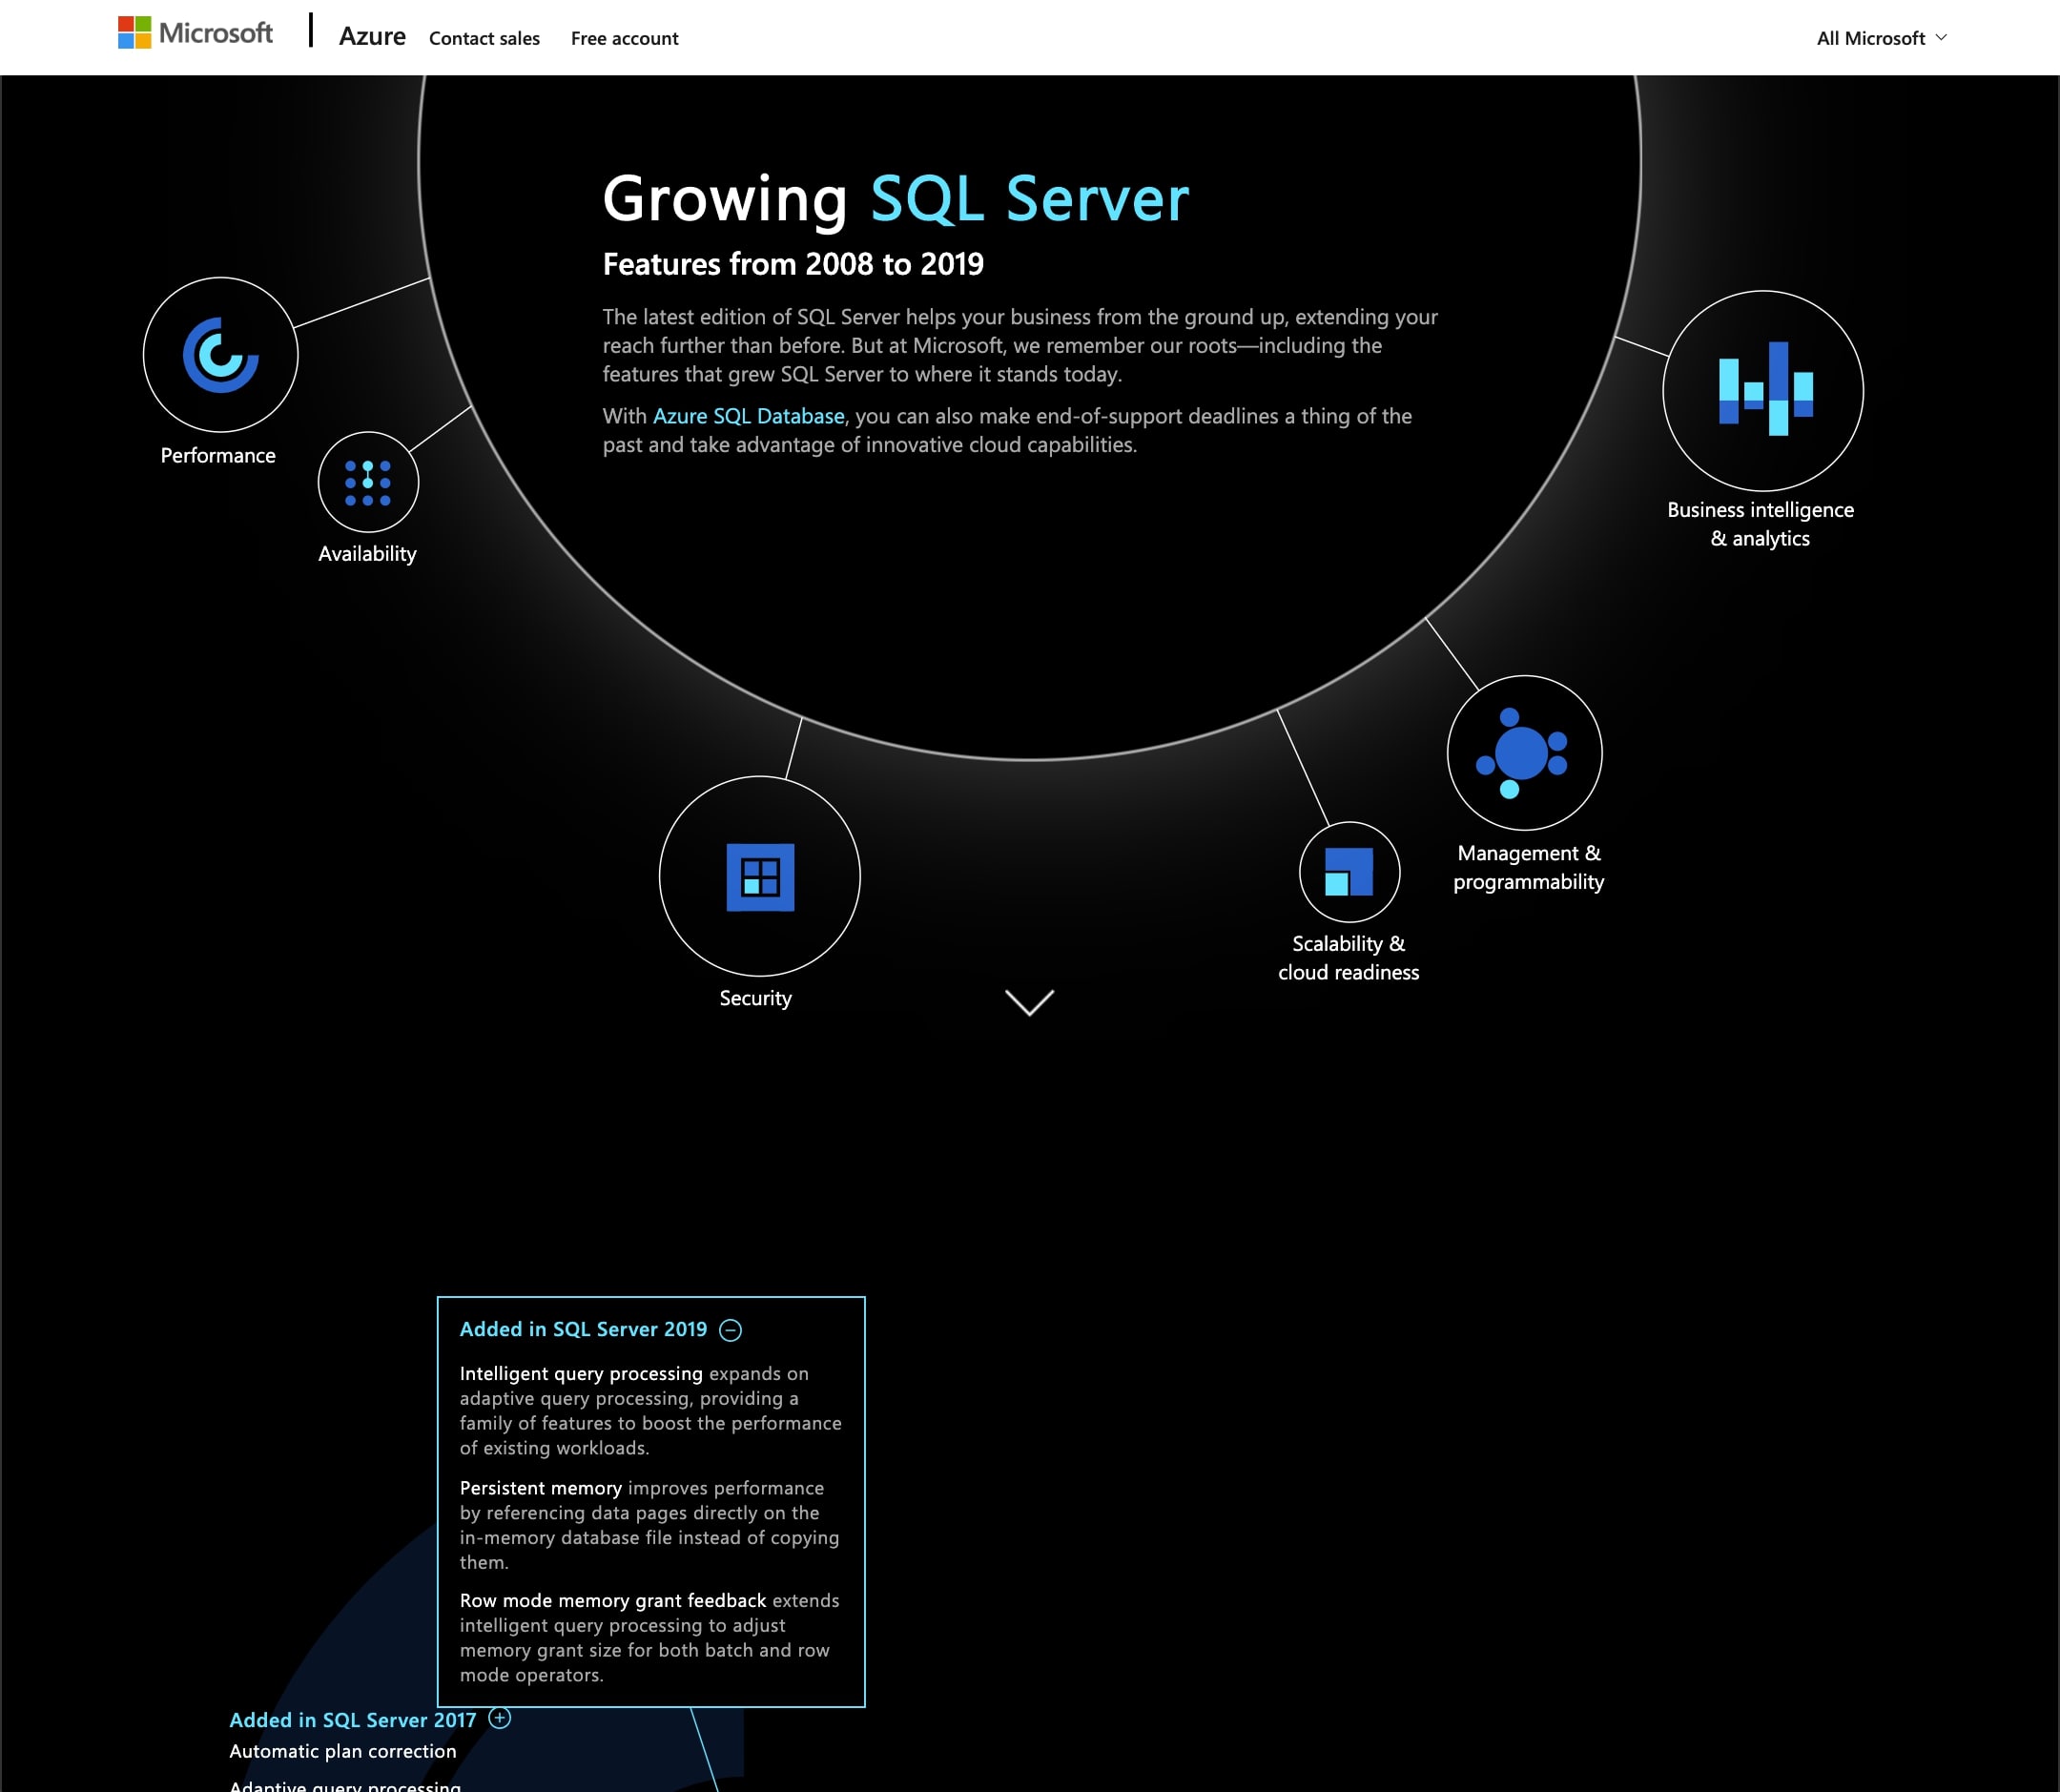Click Automatic plan correction text
The image size is (2060, 1792).
coord(343,1751)
